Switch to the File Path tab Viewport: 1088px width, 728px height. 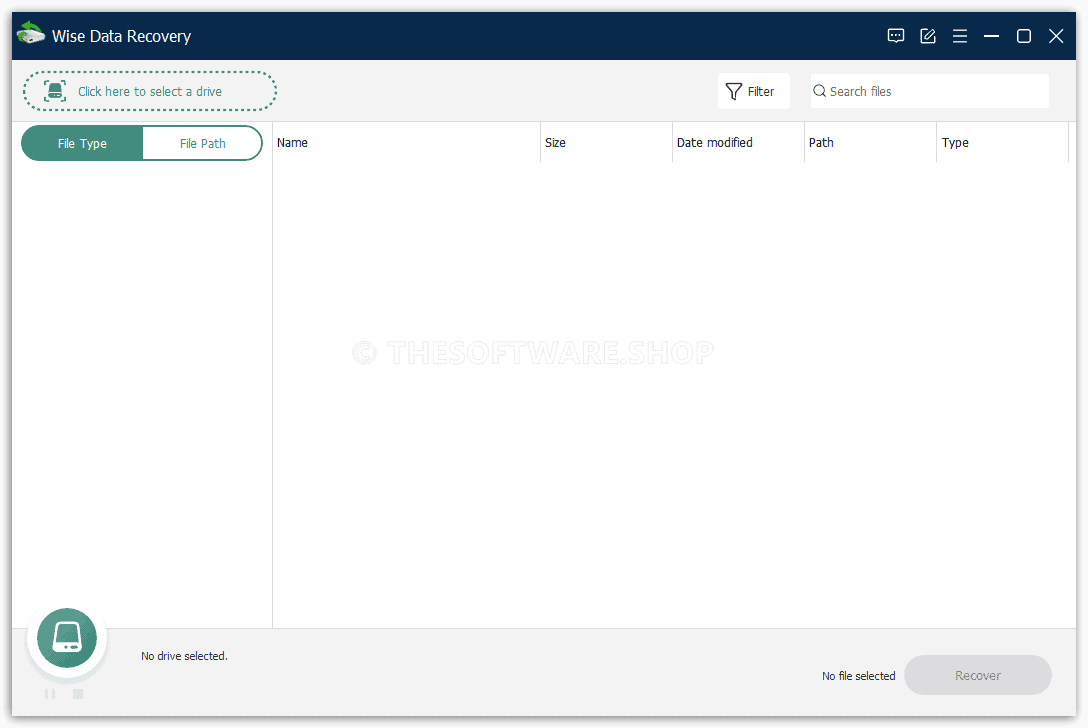[x=203, y=143]
